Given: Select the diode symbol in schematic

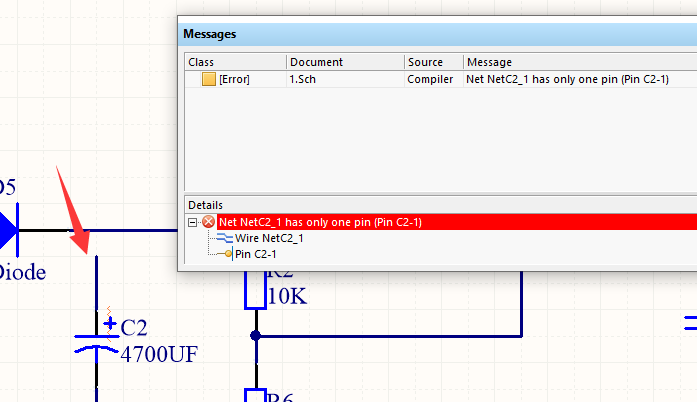Looking at the screenshot, I should (9, 230).
